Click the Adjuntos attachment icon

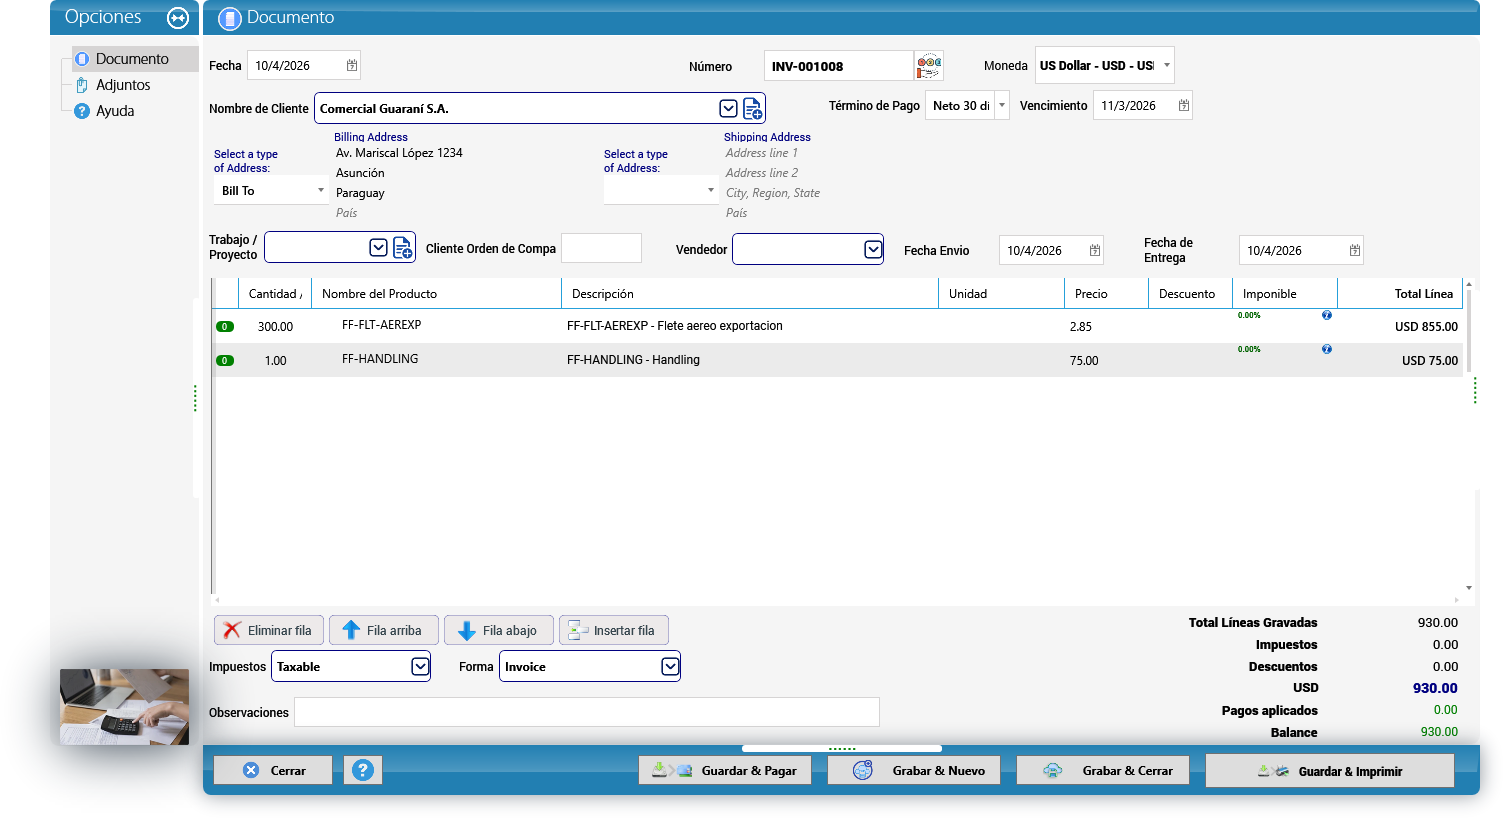(x=82, y=85)
